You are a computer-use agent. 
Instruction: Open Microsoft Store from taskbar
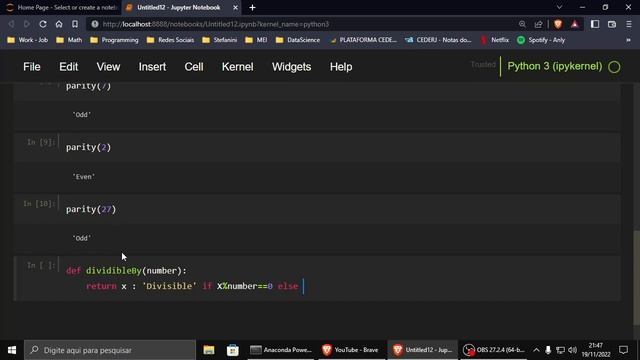tap(233, 350)
